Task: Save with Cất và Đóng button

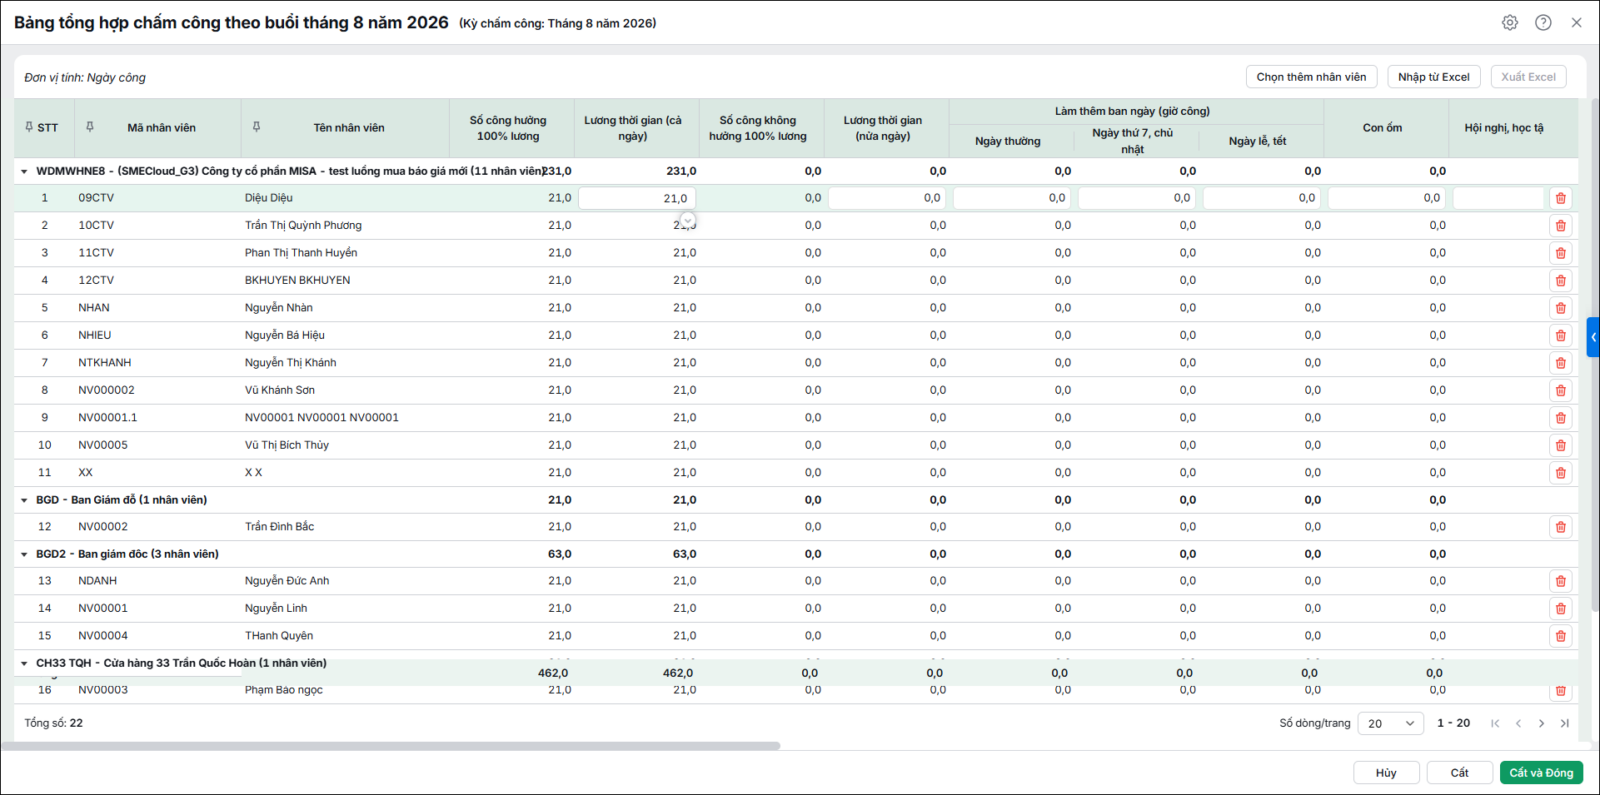Action: tap(1541, 772)
